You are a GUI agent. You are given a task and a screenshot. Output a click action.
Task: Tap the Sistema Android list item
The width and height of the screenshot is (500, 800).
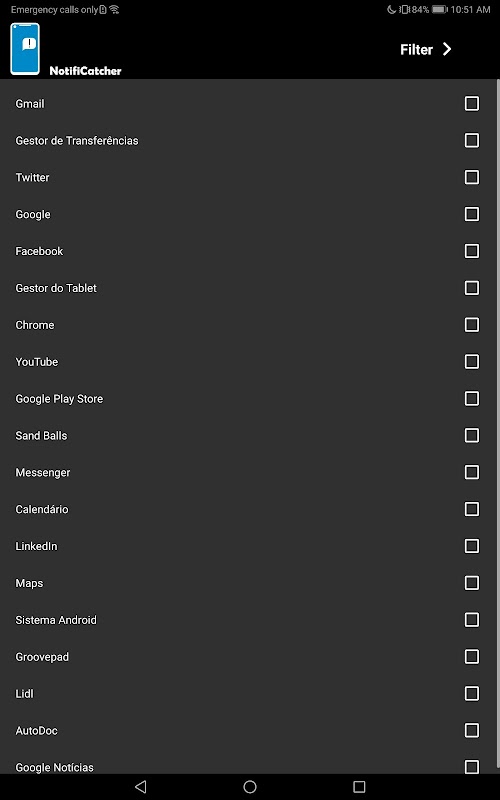248,620
